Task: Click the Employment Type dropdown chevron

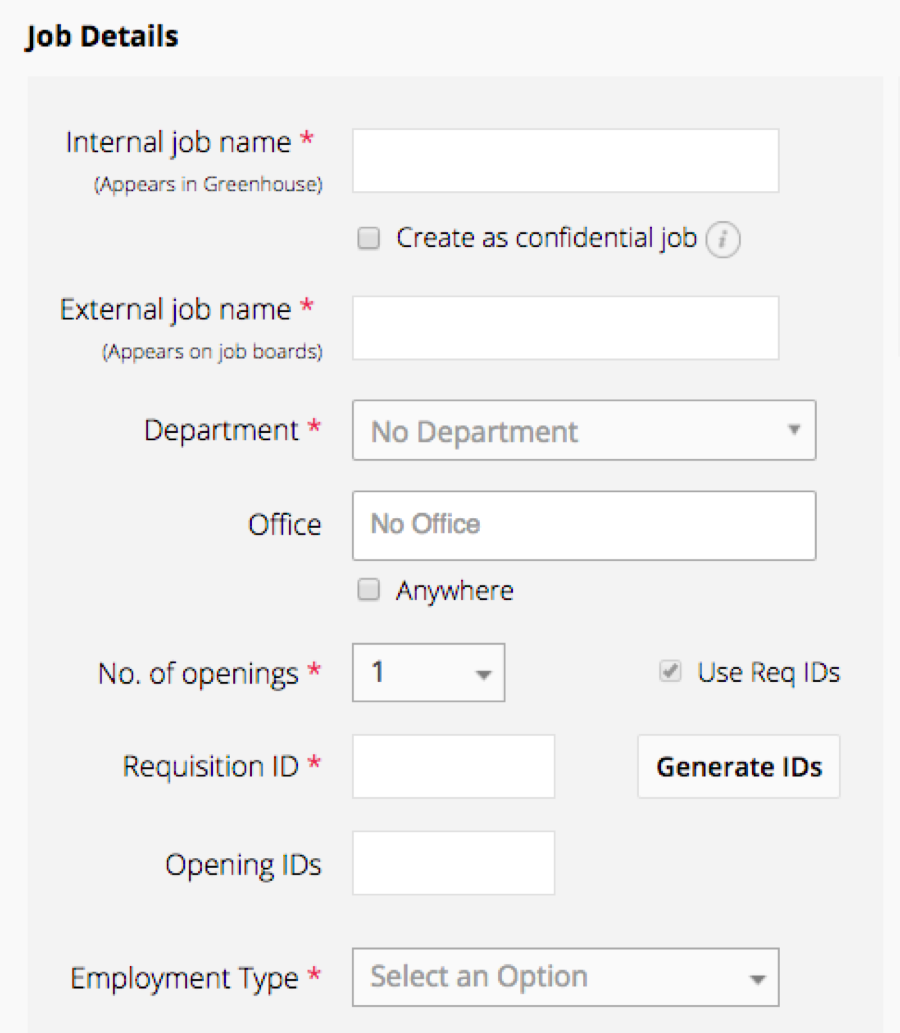Action: click(x=760, y=978)
